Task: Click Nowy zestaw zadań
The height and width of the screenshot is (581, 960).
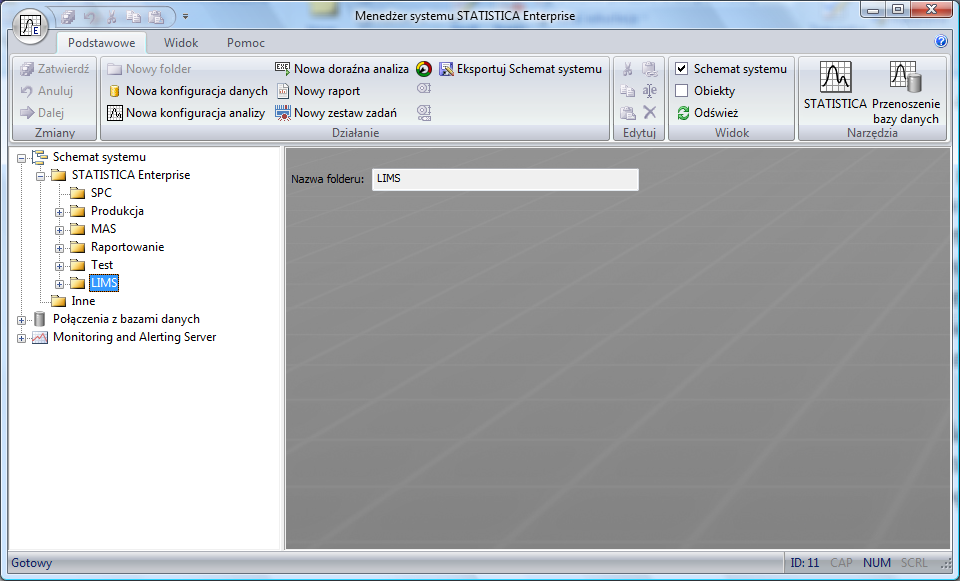Action: coord(336,113)
